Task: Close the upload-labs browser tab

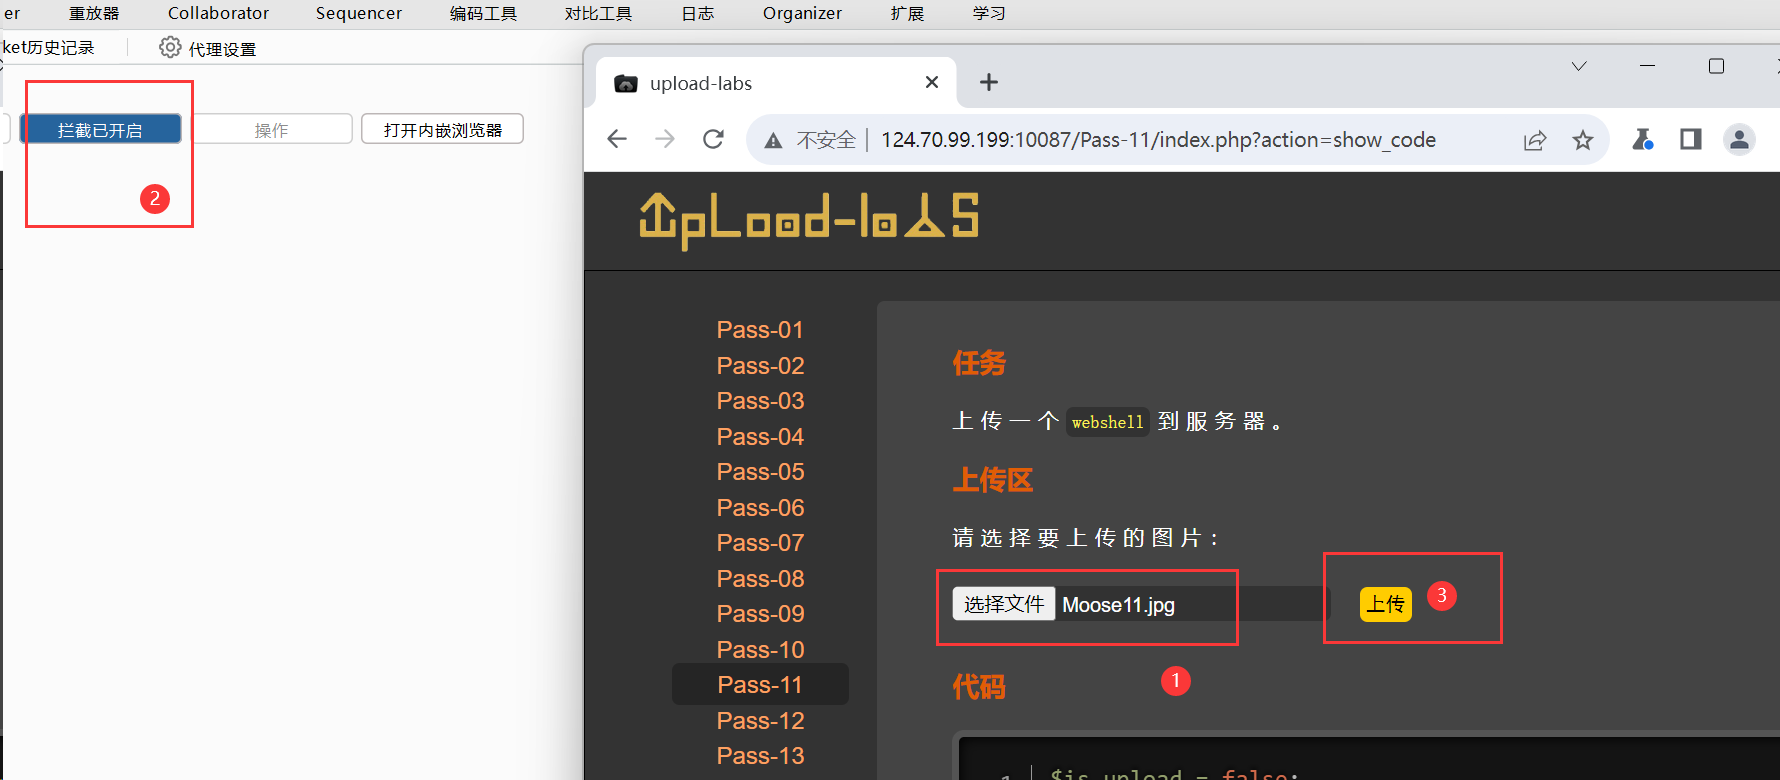Action: (932, 83)
